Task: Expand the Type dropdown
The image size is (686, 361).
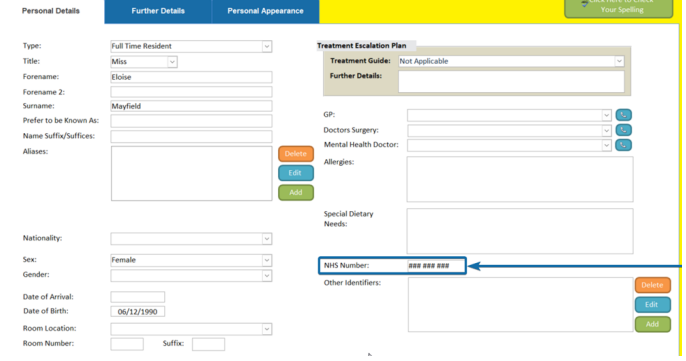Action: (266, 46)
